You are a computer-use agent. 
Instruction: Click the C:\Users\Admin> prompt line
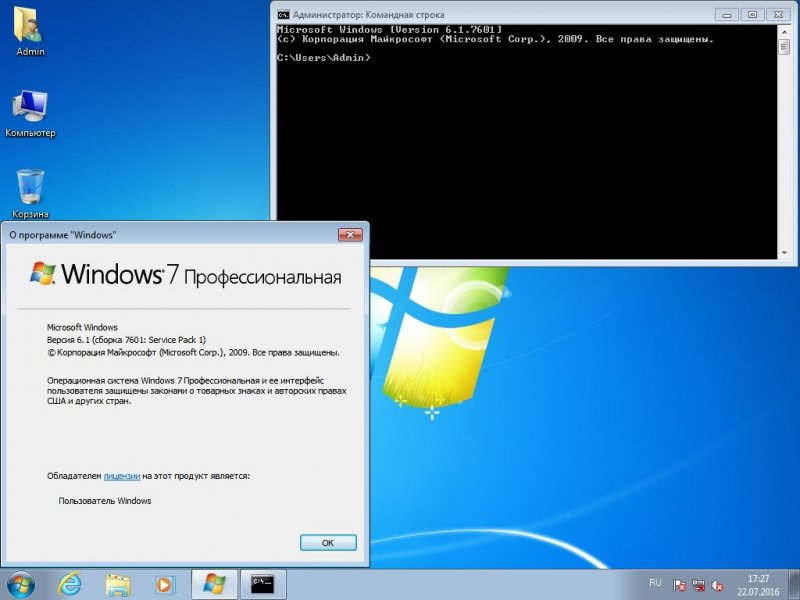[324, 58]
